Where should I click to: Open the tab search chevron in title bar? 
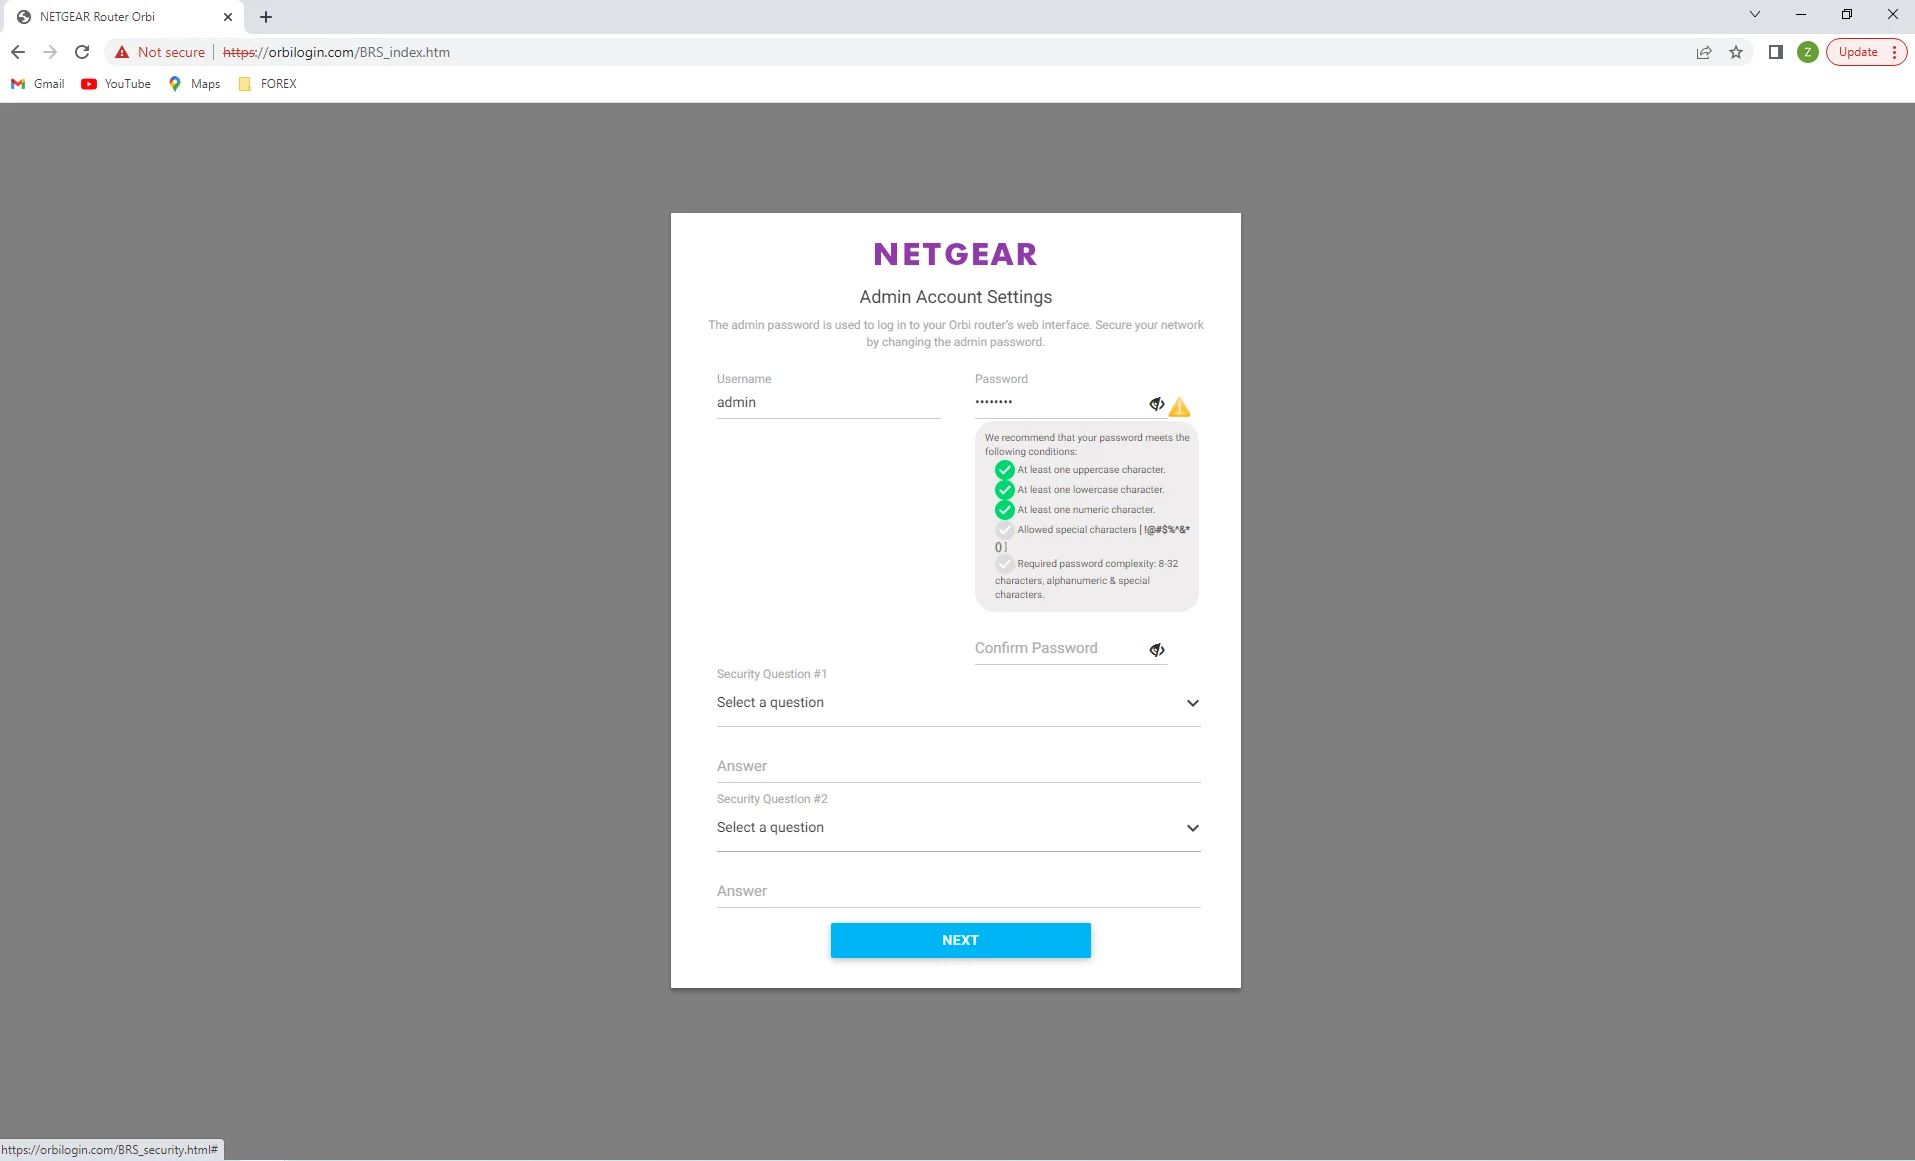[x=1754, y=15]
